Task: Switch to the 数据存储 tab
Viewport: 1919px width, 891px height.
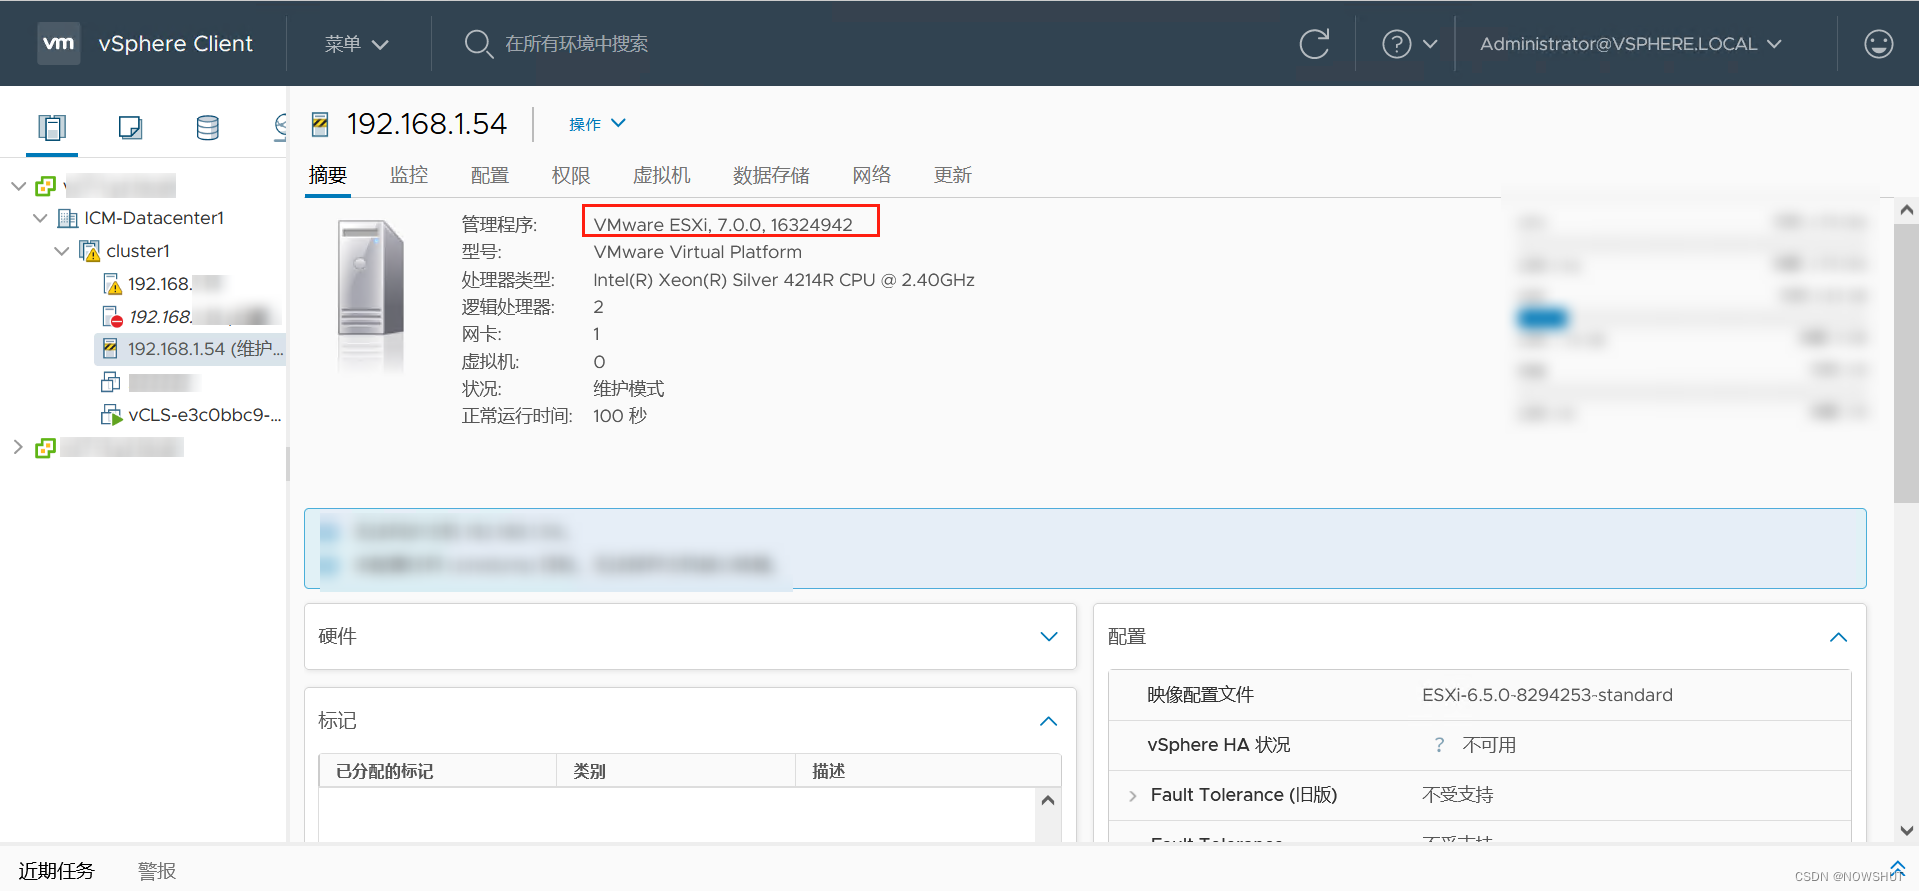Action: pyautogui.click(x=771, y=175)
